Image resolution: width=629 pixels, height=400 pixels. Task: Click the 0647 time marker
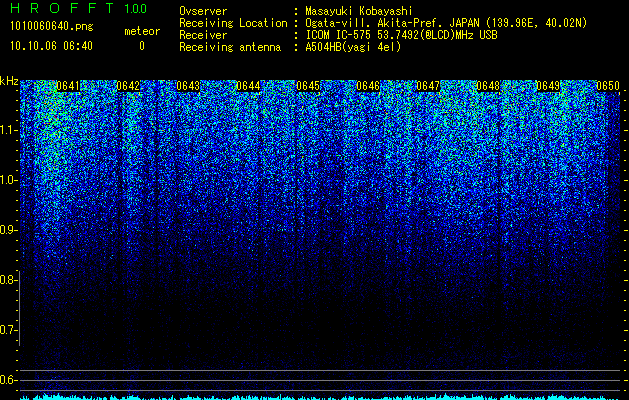(x=428, y=86)
